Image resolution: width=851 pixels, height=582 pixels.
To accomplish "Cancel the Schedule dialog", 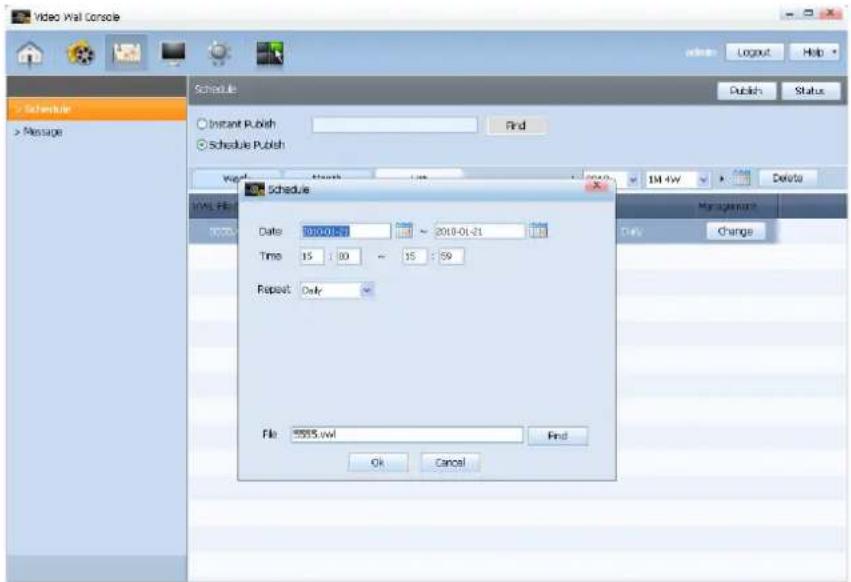I will click(x=450, y=463).
